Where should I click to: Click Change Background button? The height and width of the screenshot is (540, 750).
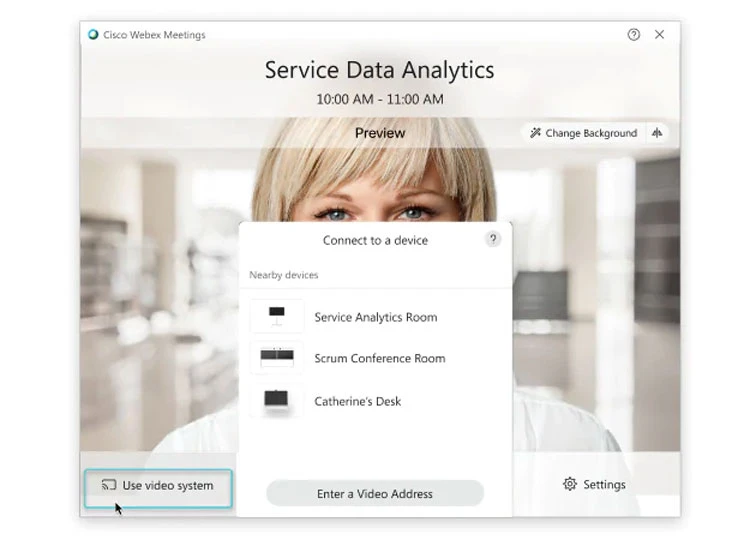[584, 133]
